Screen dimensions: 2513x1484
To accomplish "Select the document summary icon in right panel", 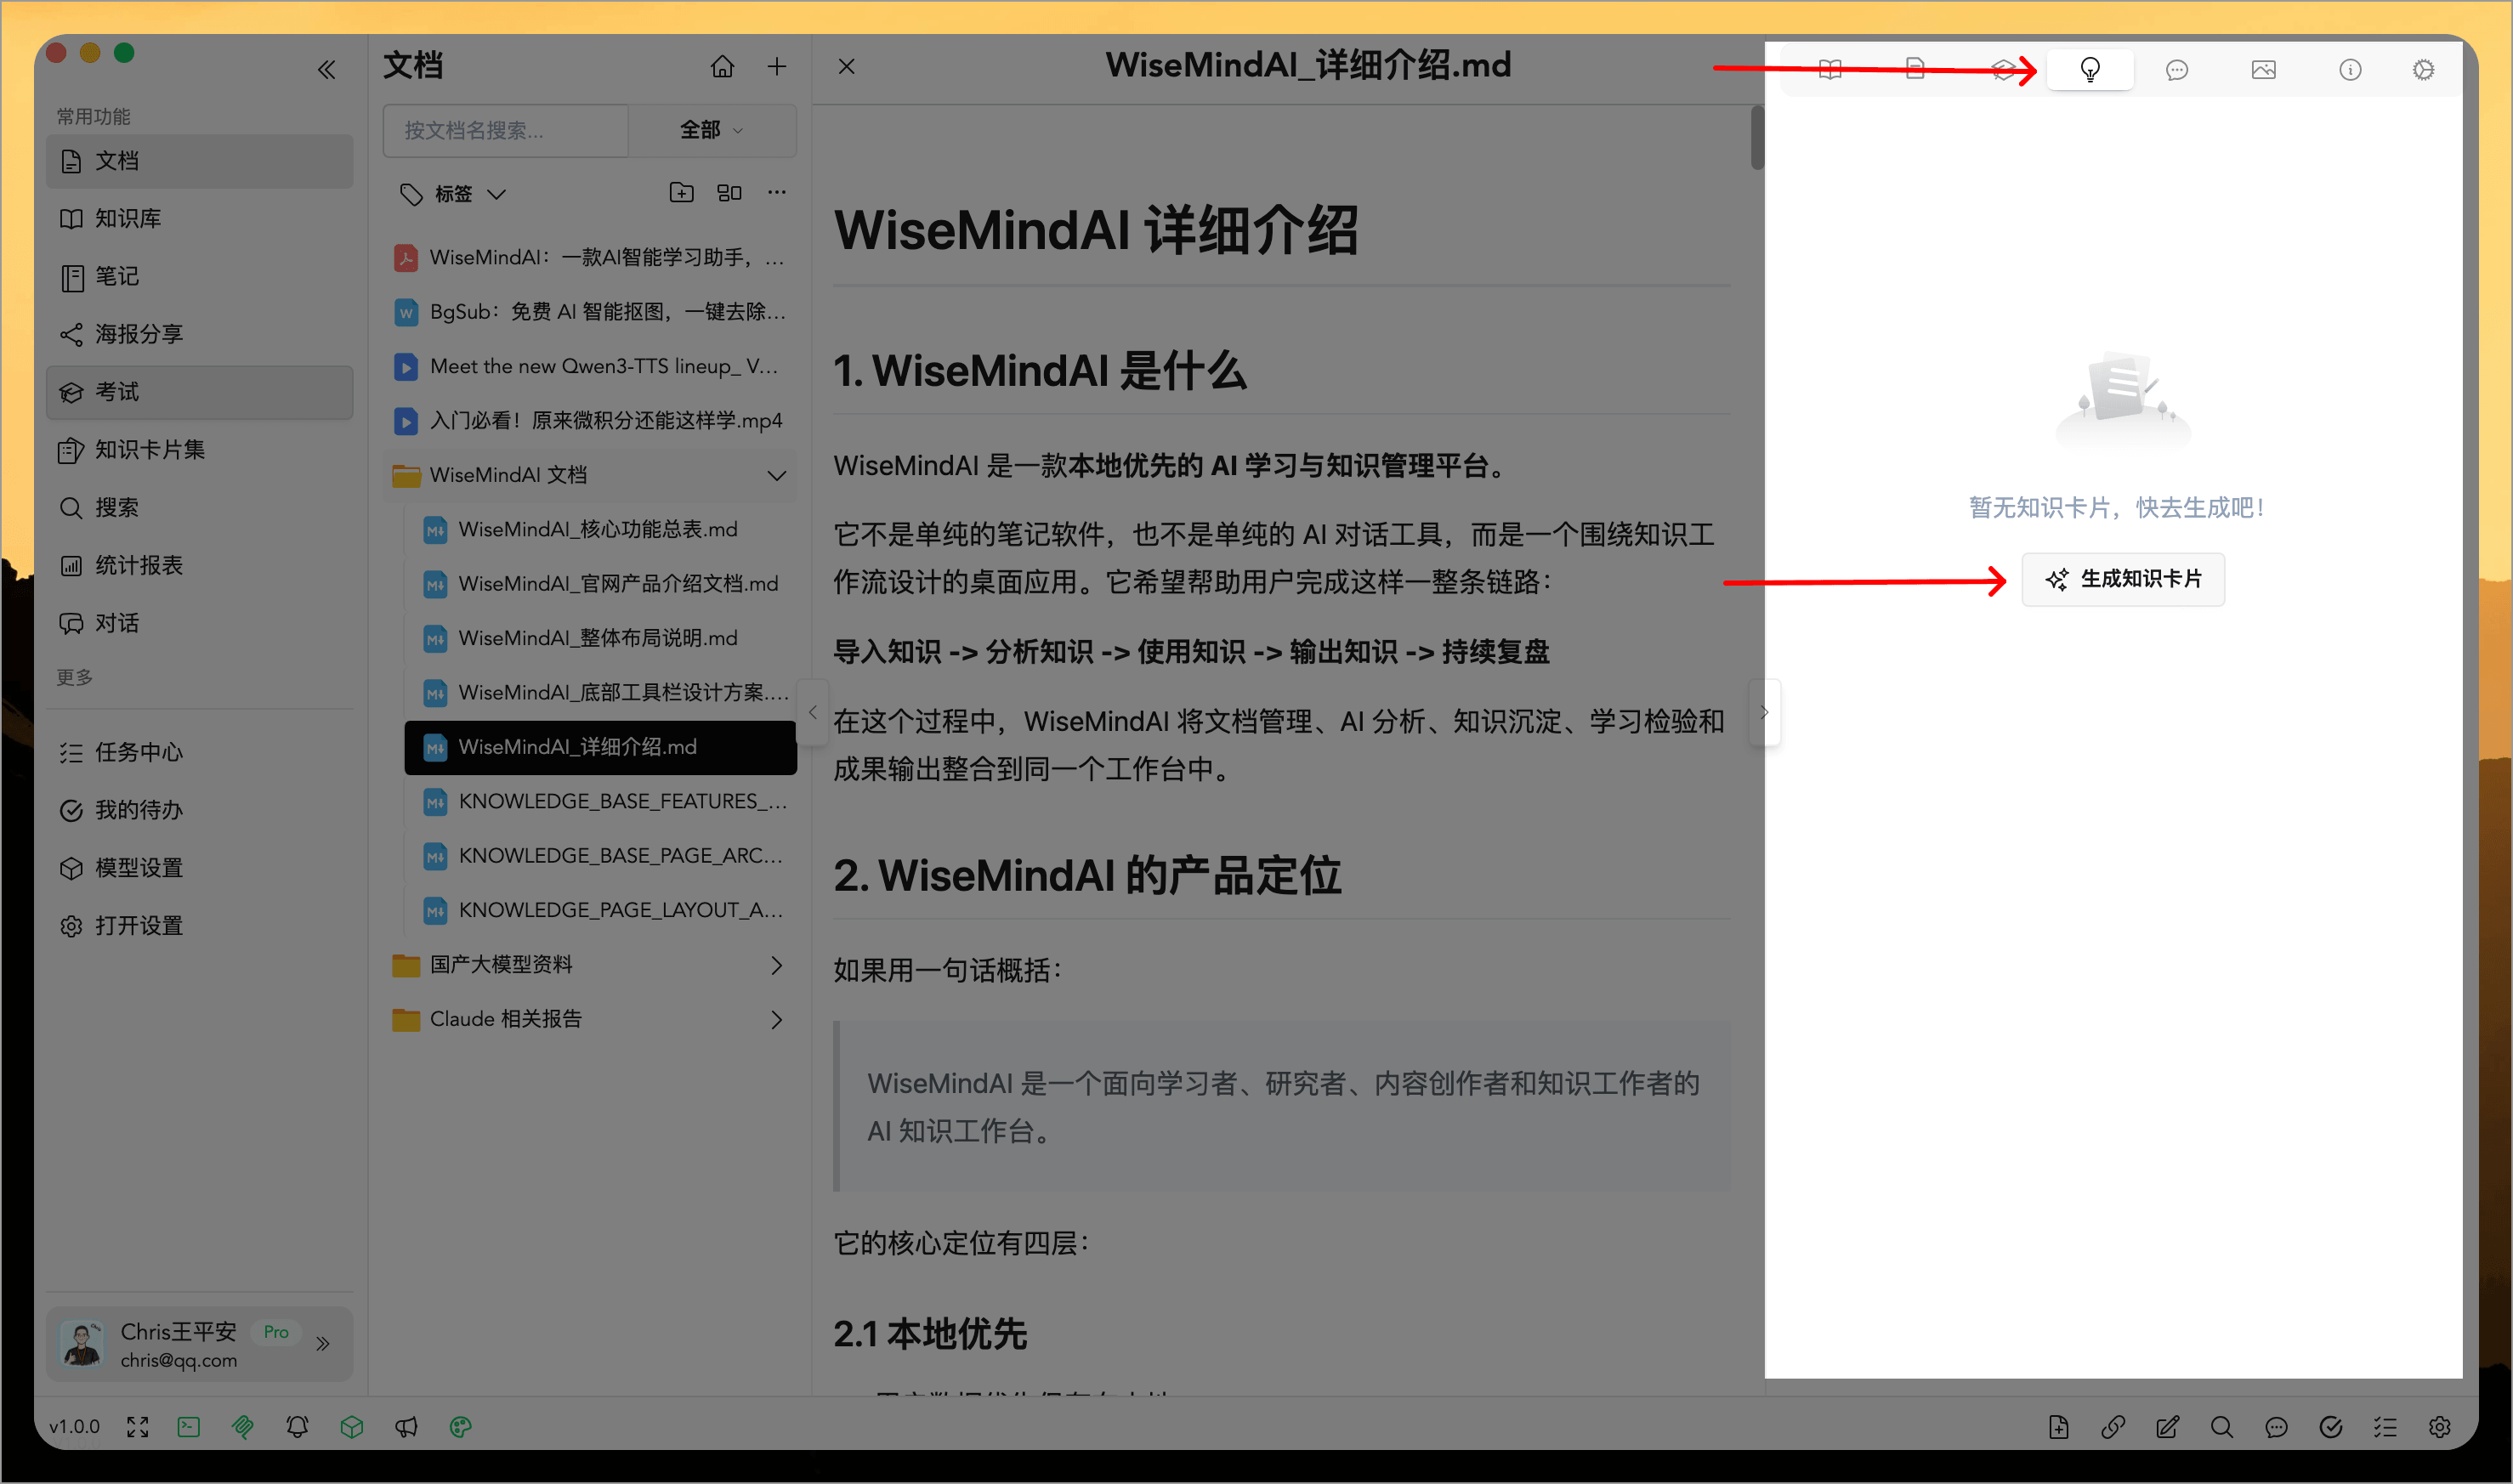I will 1916,69.
